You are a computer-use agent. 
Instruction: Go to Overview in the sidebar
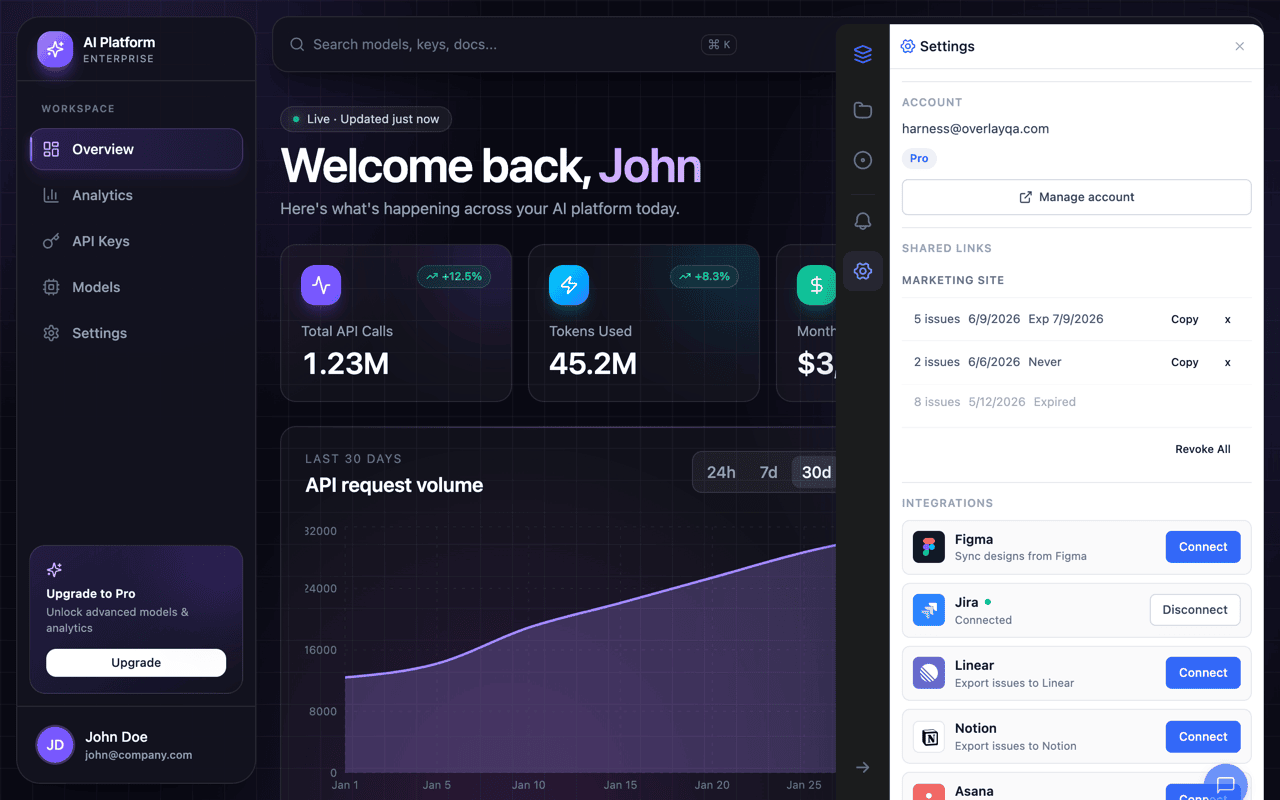click(x=136, y=149)
